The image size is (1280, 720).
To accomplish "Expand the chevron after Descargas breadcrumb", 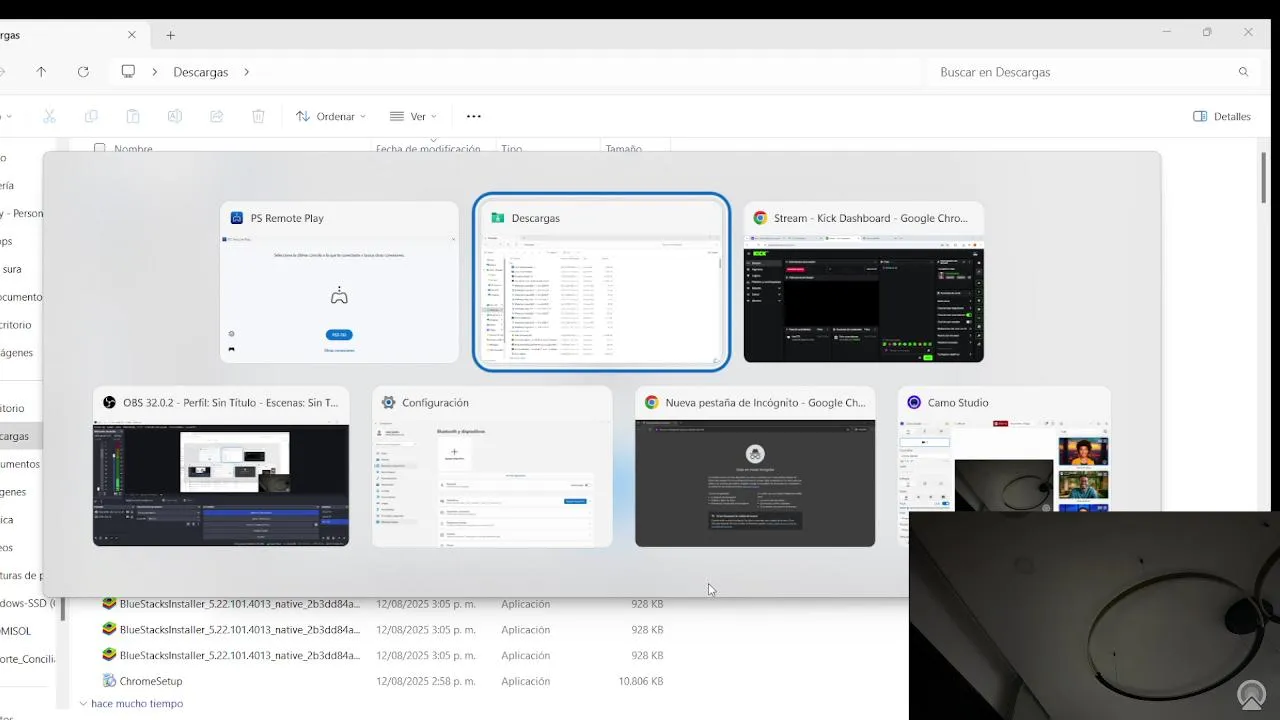I will 246,72.
